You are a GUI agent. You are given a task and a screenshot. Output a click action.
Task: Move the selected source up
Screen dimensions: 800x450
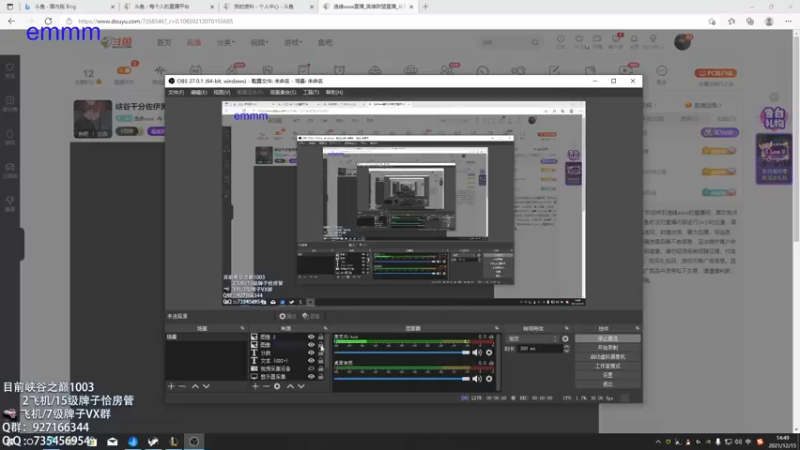(290, 386)
